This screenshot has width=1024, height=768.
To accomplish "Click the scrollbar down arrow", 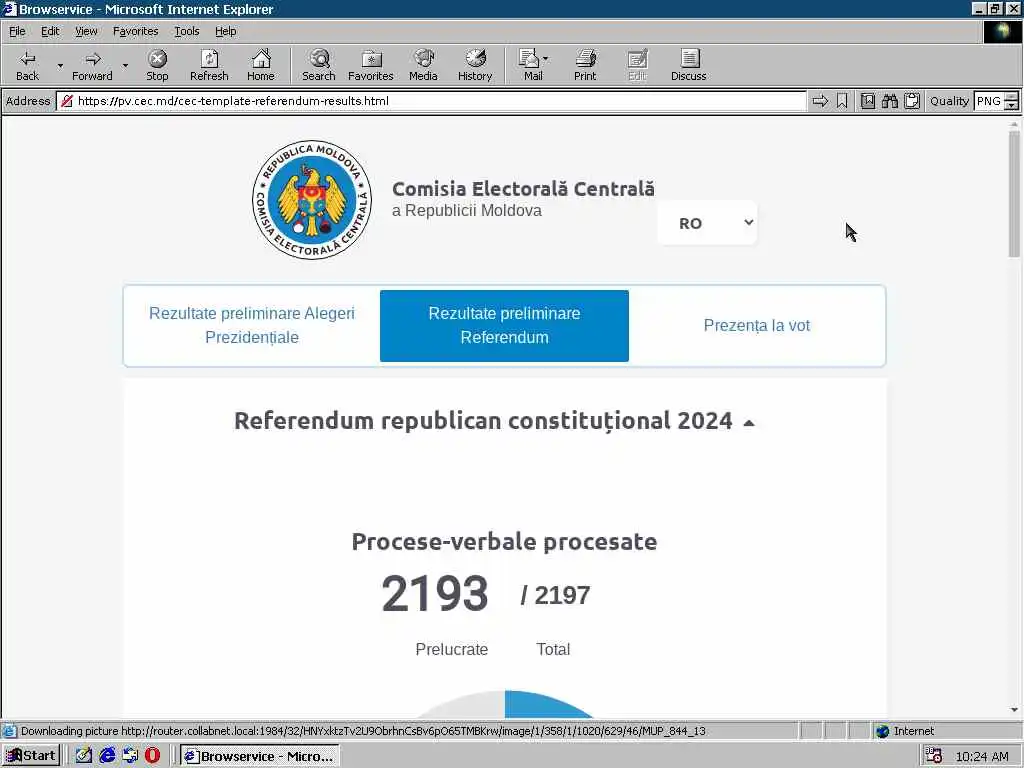I will coord(1014,710).
